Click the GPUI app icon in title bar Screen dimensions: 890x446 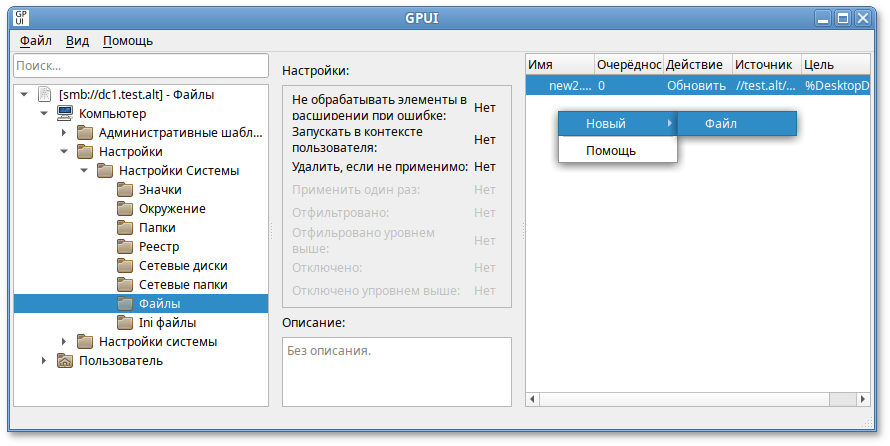(x=20, y=18)
